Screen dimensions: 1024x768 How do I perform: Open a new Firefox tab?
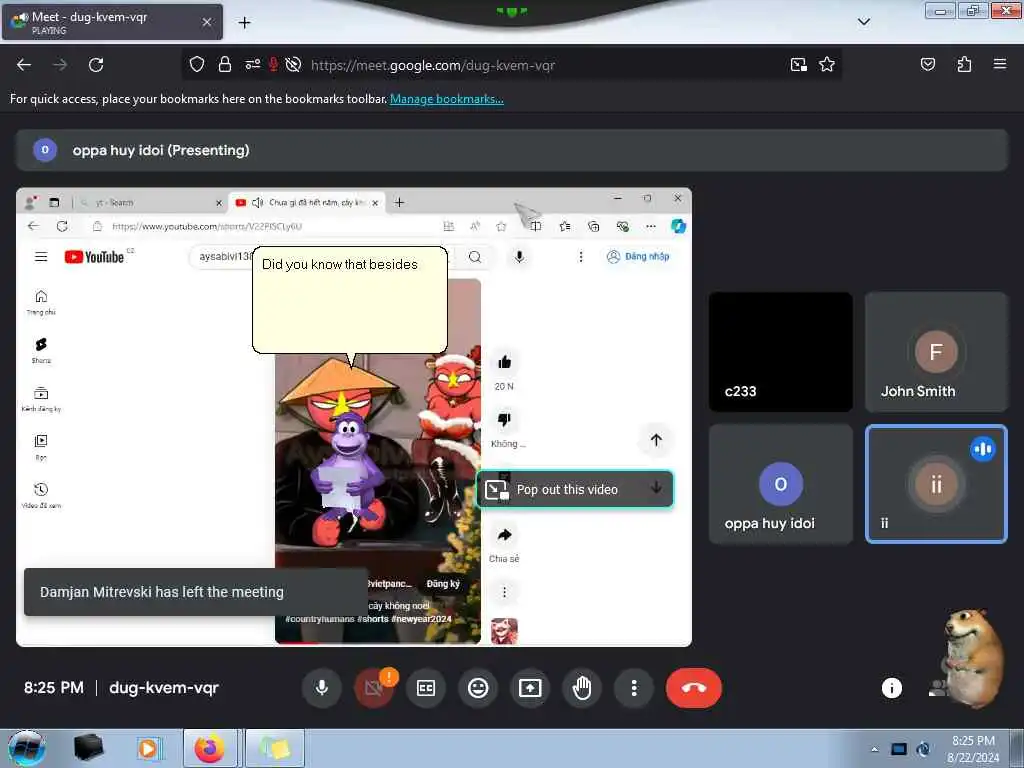click(x=244, y=23)
